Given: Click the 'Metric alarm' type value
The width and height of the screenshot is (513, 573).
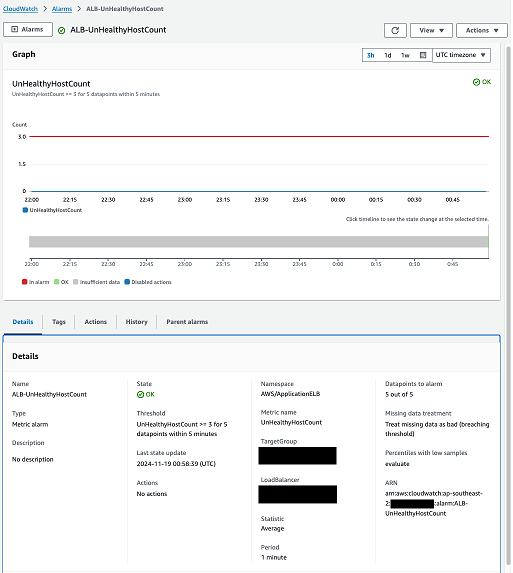Looking at the screenshot, I should (x=30, y=424).
